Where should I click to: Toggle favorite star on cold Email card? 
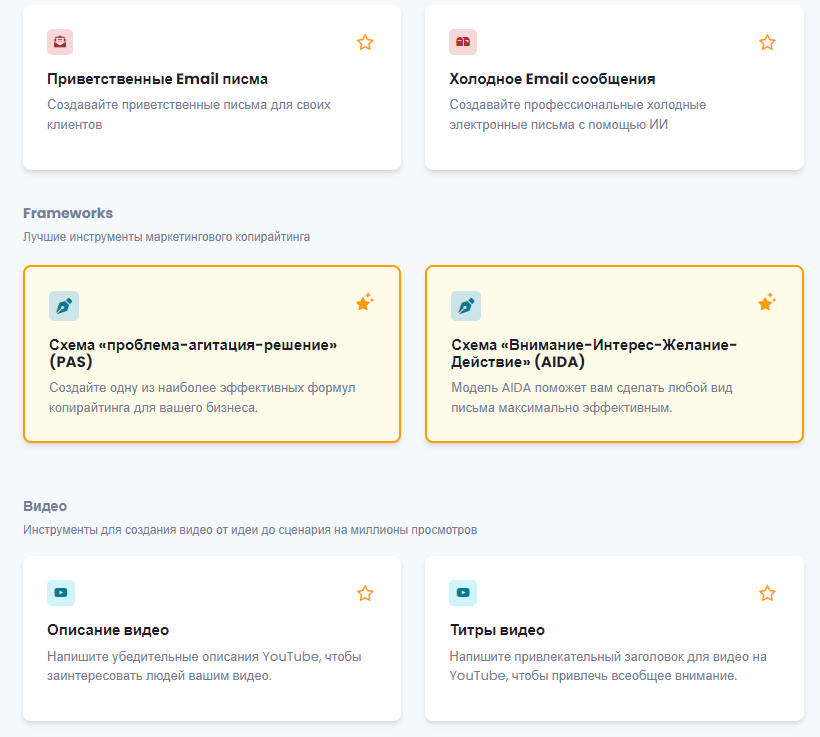767,42
